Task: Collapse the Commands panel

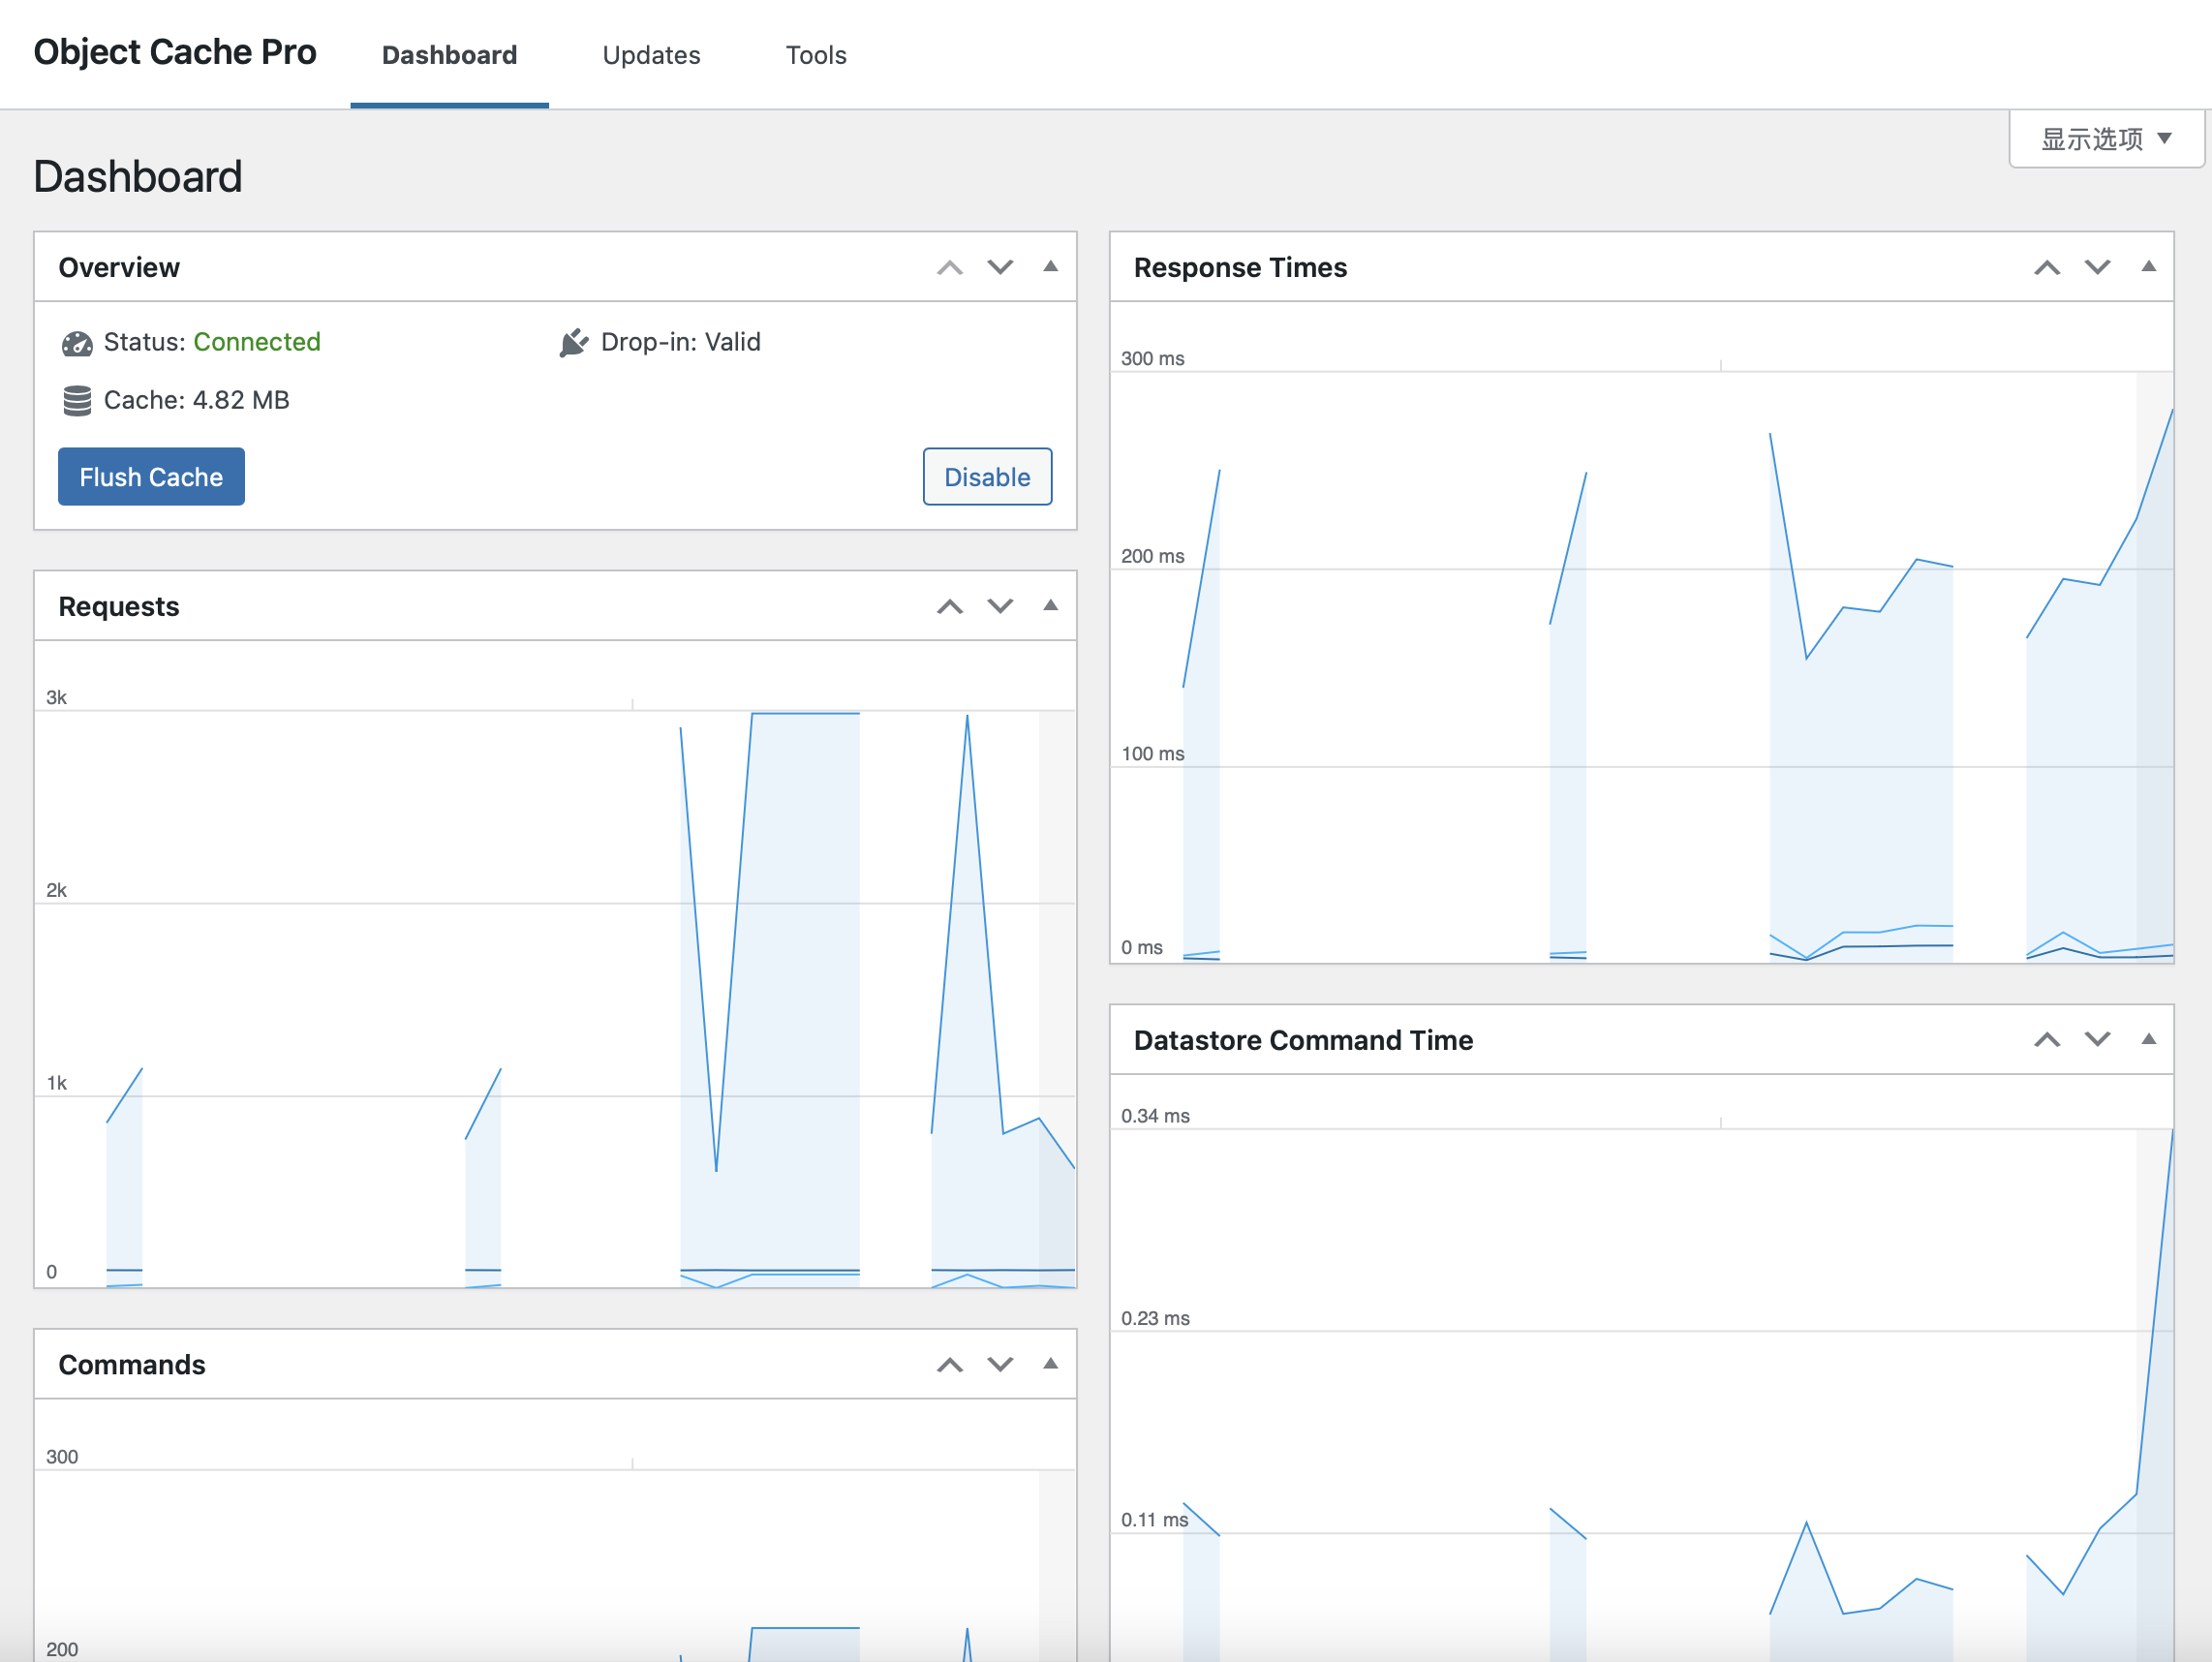Action: point(1051,1364)
